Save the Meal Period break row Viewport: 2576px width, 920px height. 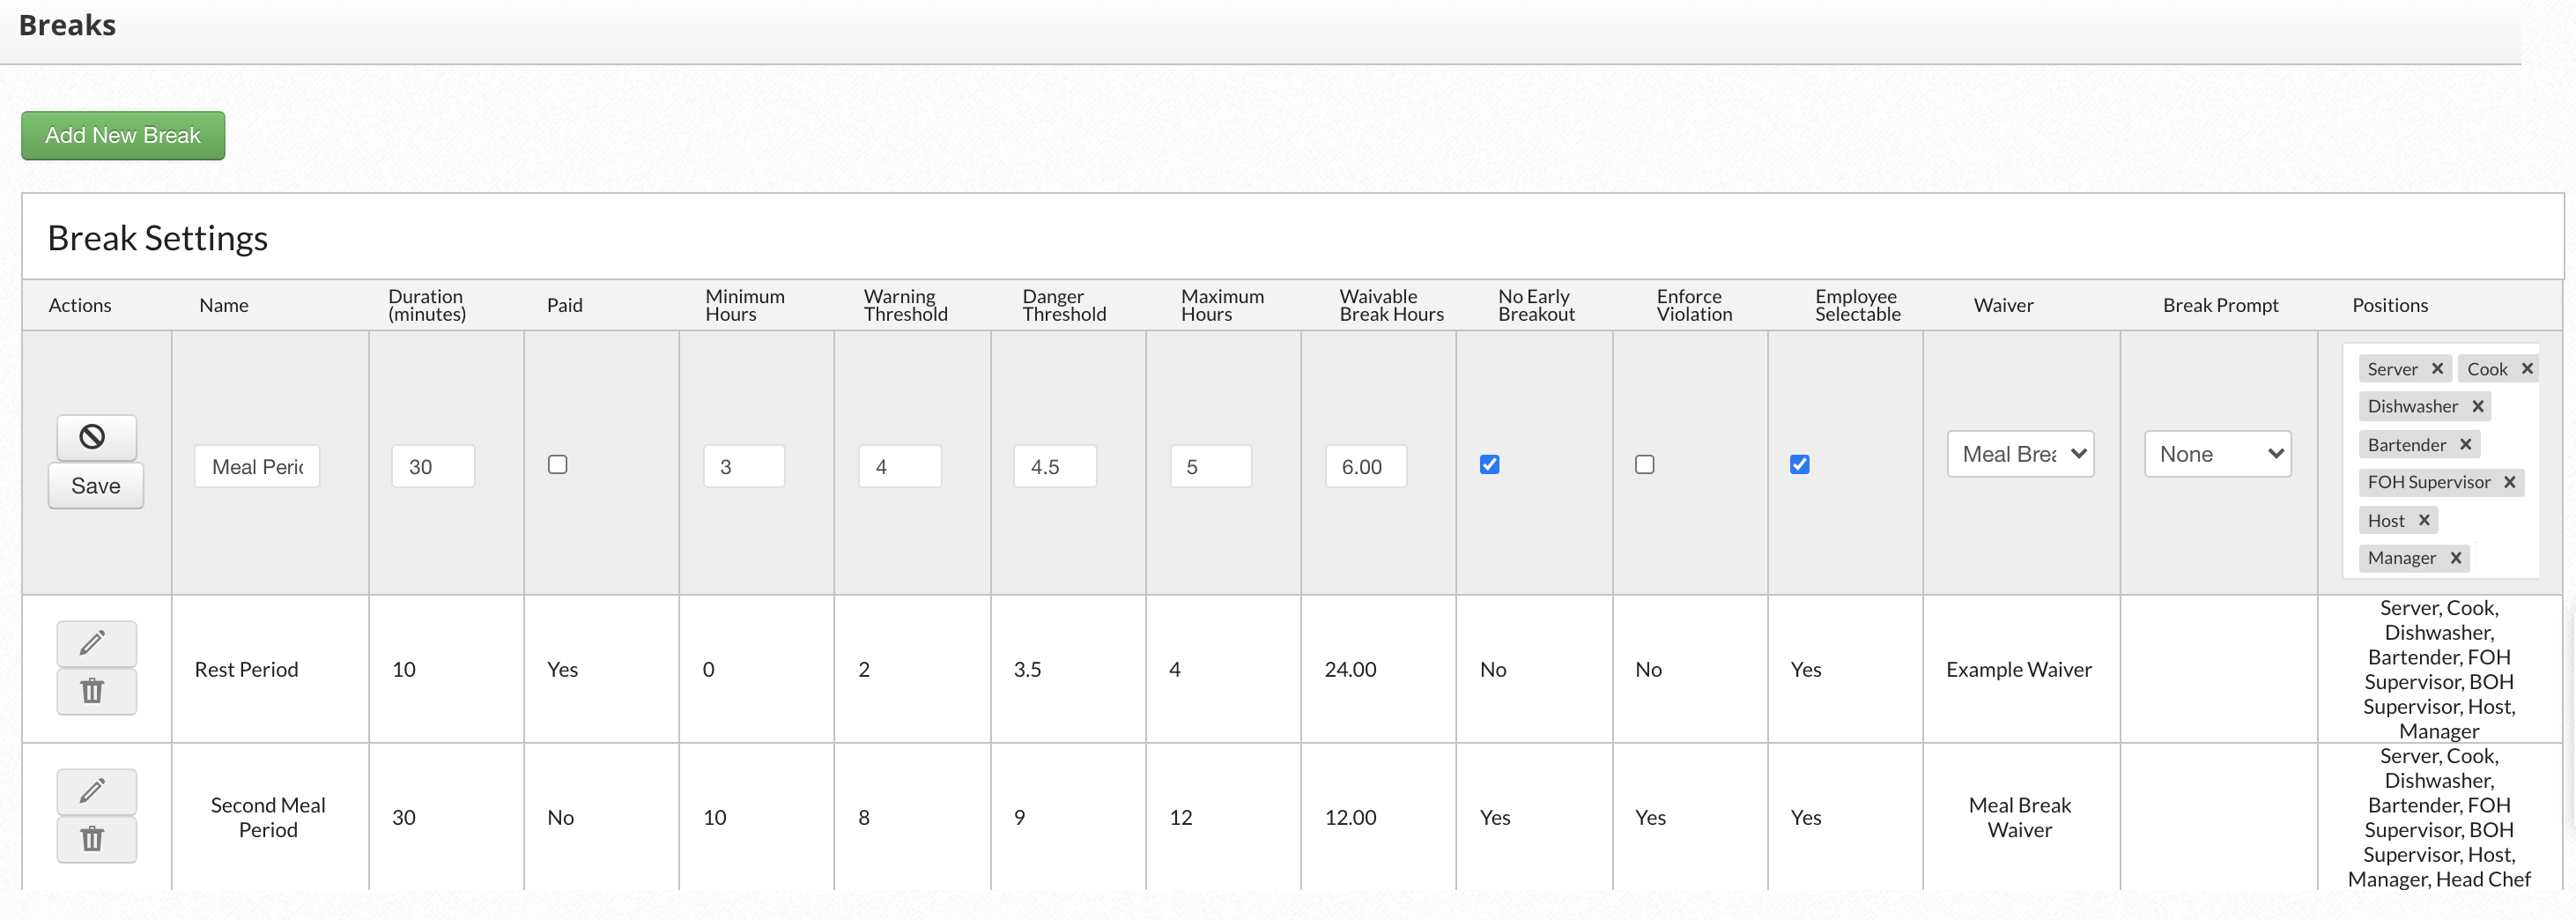[x=96, y=486]
